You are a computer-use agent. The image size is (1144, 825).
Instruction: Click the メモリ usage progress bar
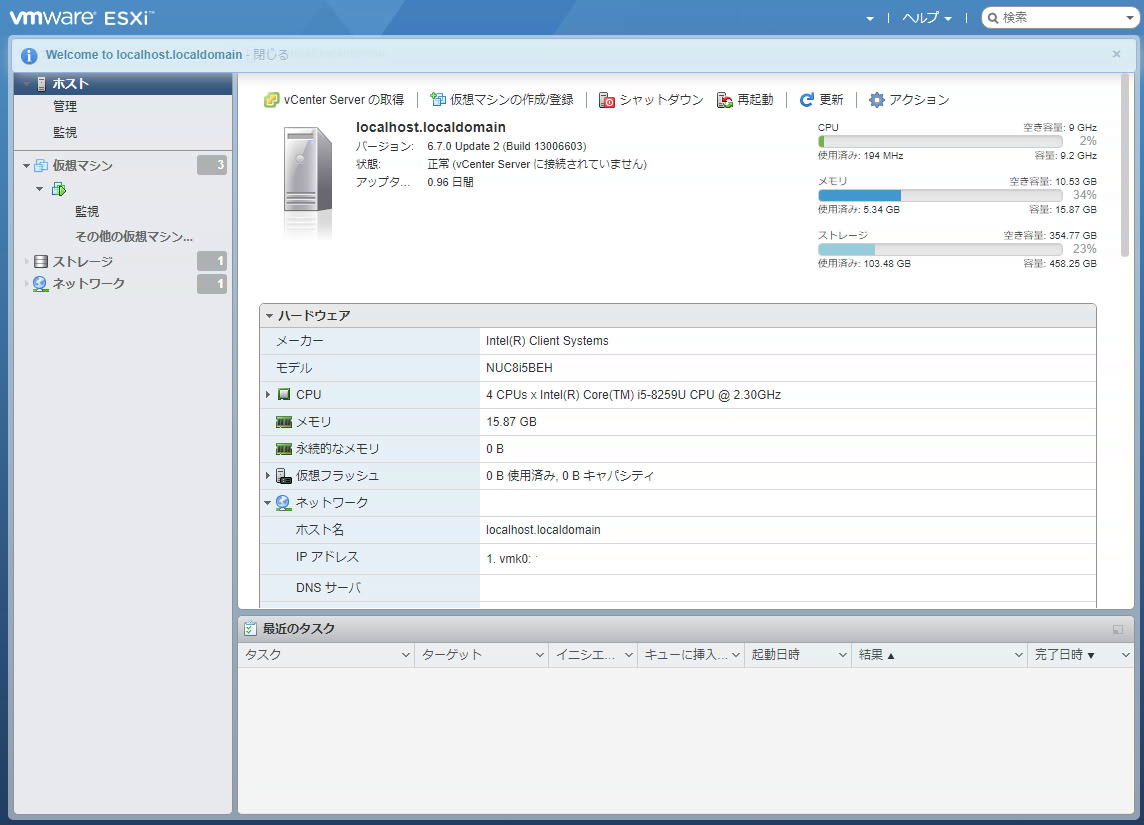(940, 195)
